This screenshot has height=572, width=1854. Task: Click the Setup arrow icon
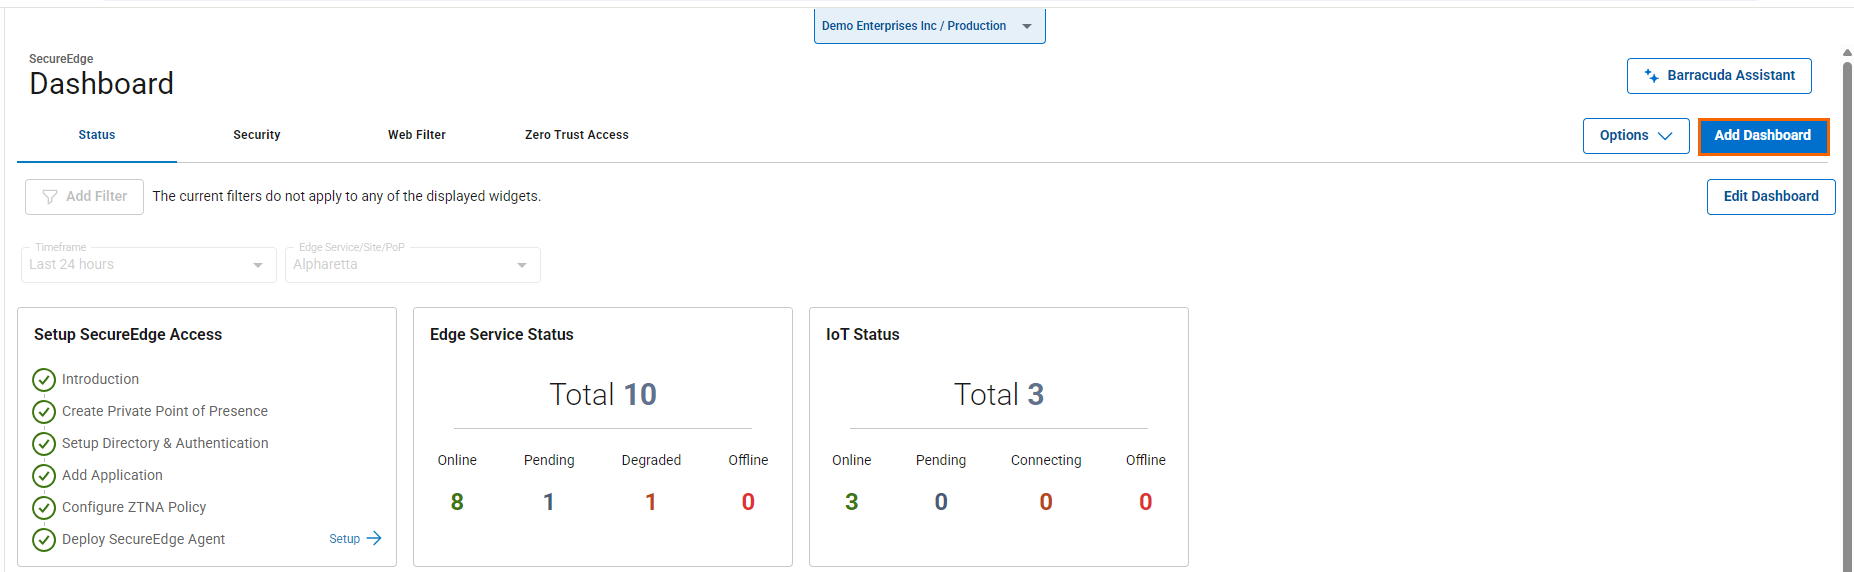tap(374, 538)
